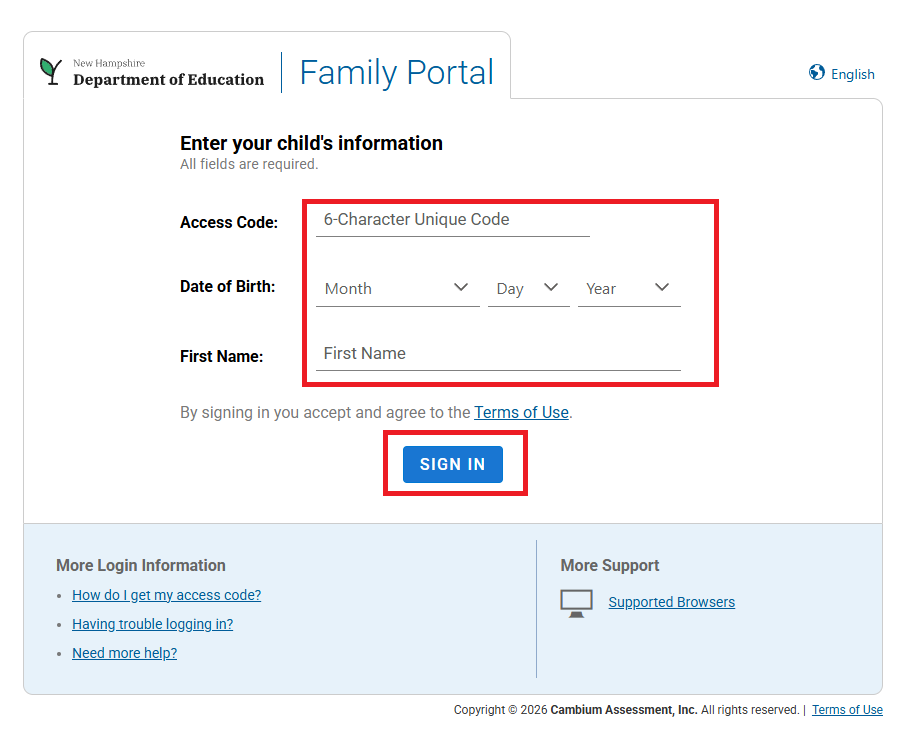
Task: Click the Year dropdown chevron arrow
Action: (x=662, y=288)
